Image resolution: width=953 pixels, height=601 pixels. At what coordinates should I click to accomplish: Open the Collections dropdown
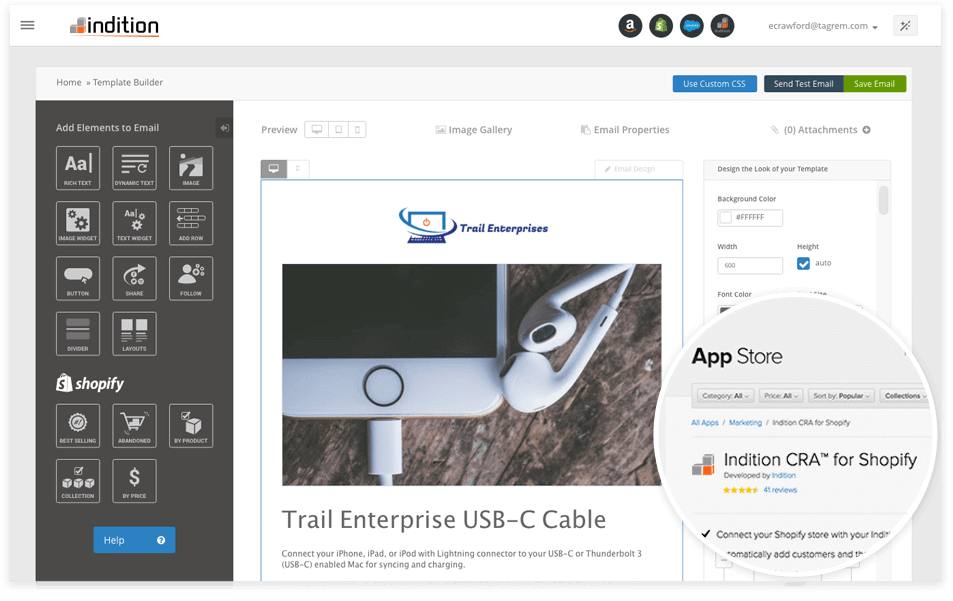click(x=904, y=396)
